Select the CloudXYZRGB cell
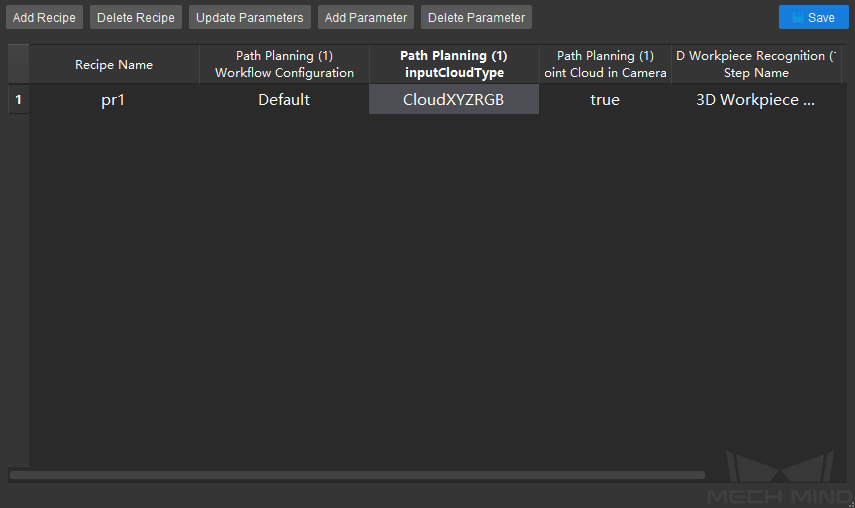The image size is (855, 508). point(454,100)
